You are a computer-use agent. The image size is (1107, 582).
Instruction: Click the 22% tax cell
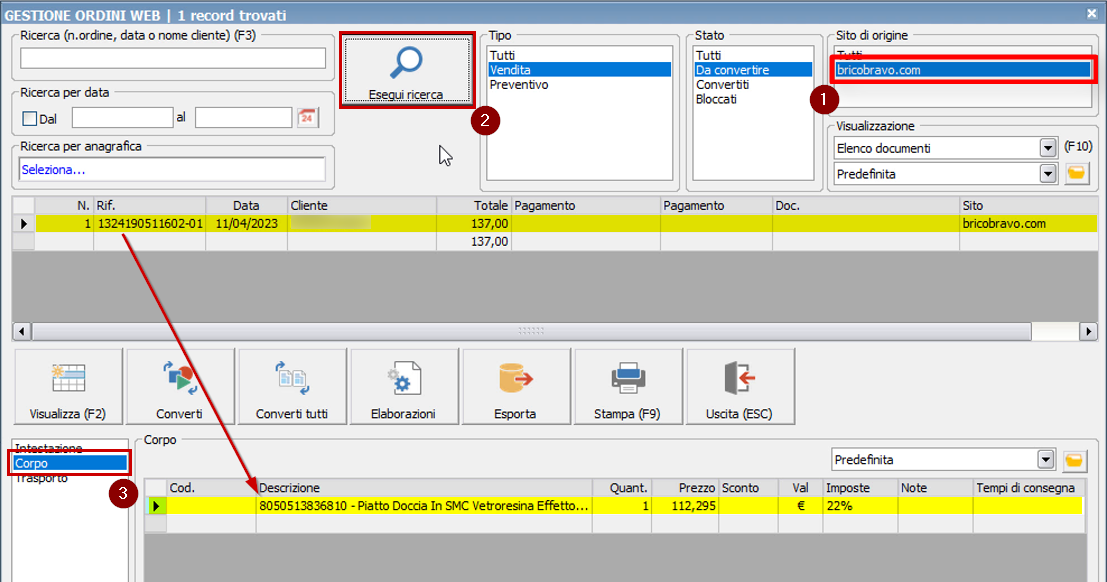coord(860,506)
